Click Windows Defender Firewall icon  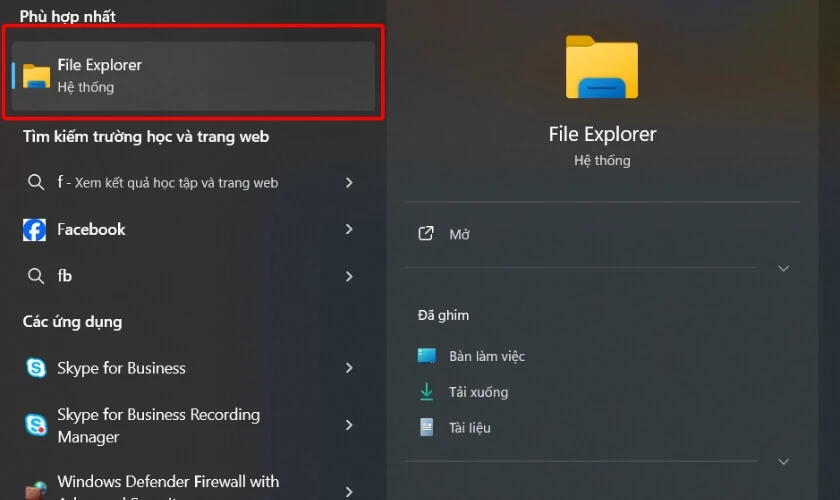pyautogui.click(x=36, y=491)
